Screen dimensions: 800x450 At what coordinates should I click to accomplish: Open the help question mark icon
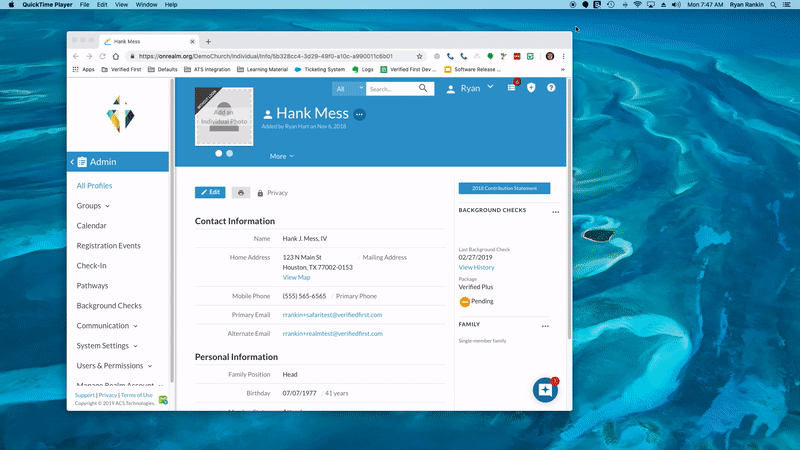tap(551, 88)
